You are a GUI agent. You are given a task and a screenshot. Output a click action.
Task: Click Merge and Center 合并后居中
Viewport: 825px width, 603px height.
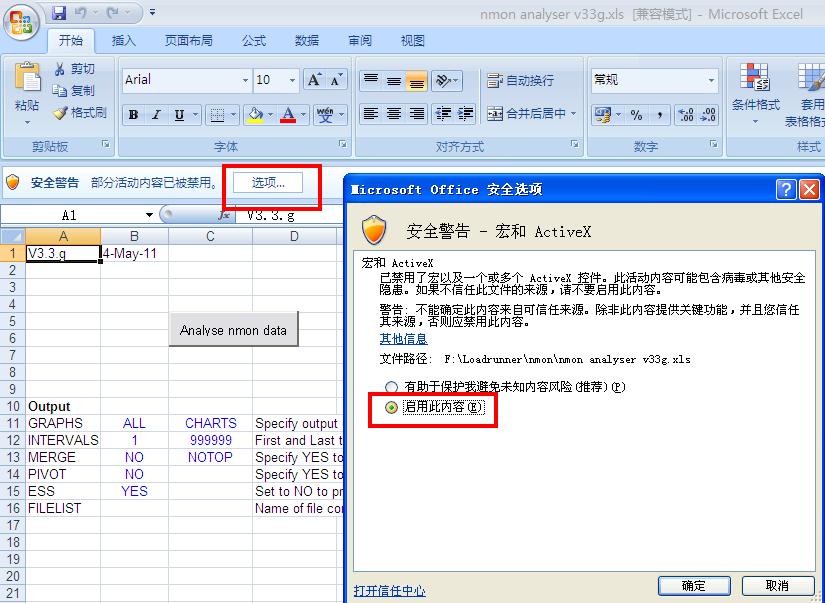pyautogui.click(x=526, y=114)
